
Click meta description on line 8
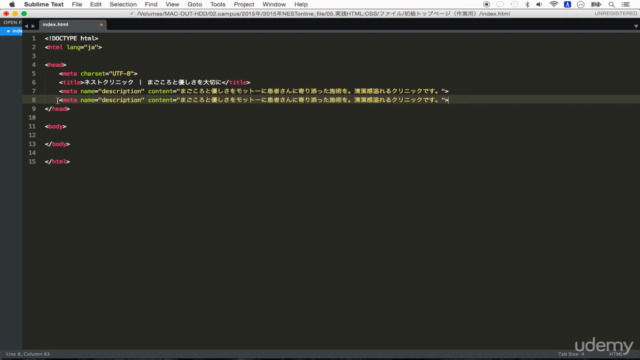point(253,100)
